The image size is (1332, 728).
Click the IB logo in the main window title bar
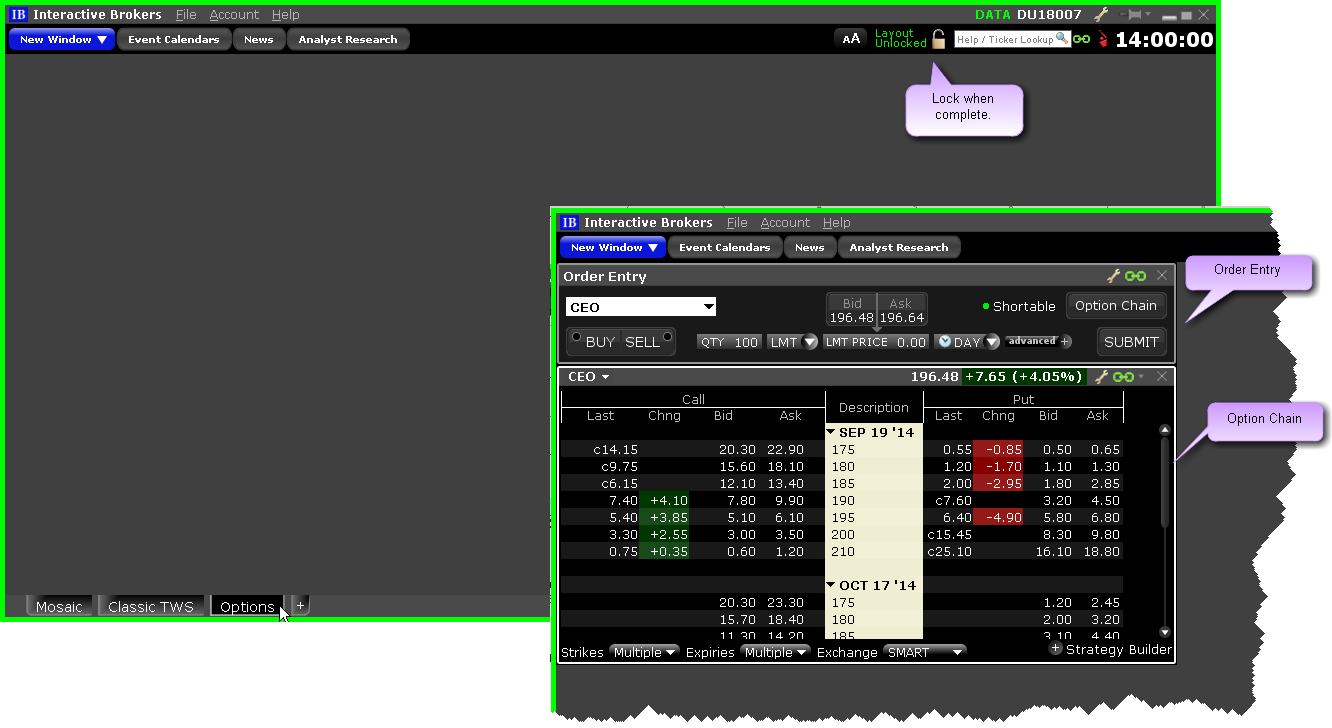pyautogui.click(x=18, y=15)
